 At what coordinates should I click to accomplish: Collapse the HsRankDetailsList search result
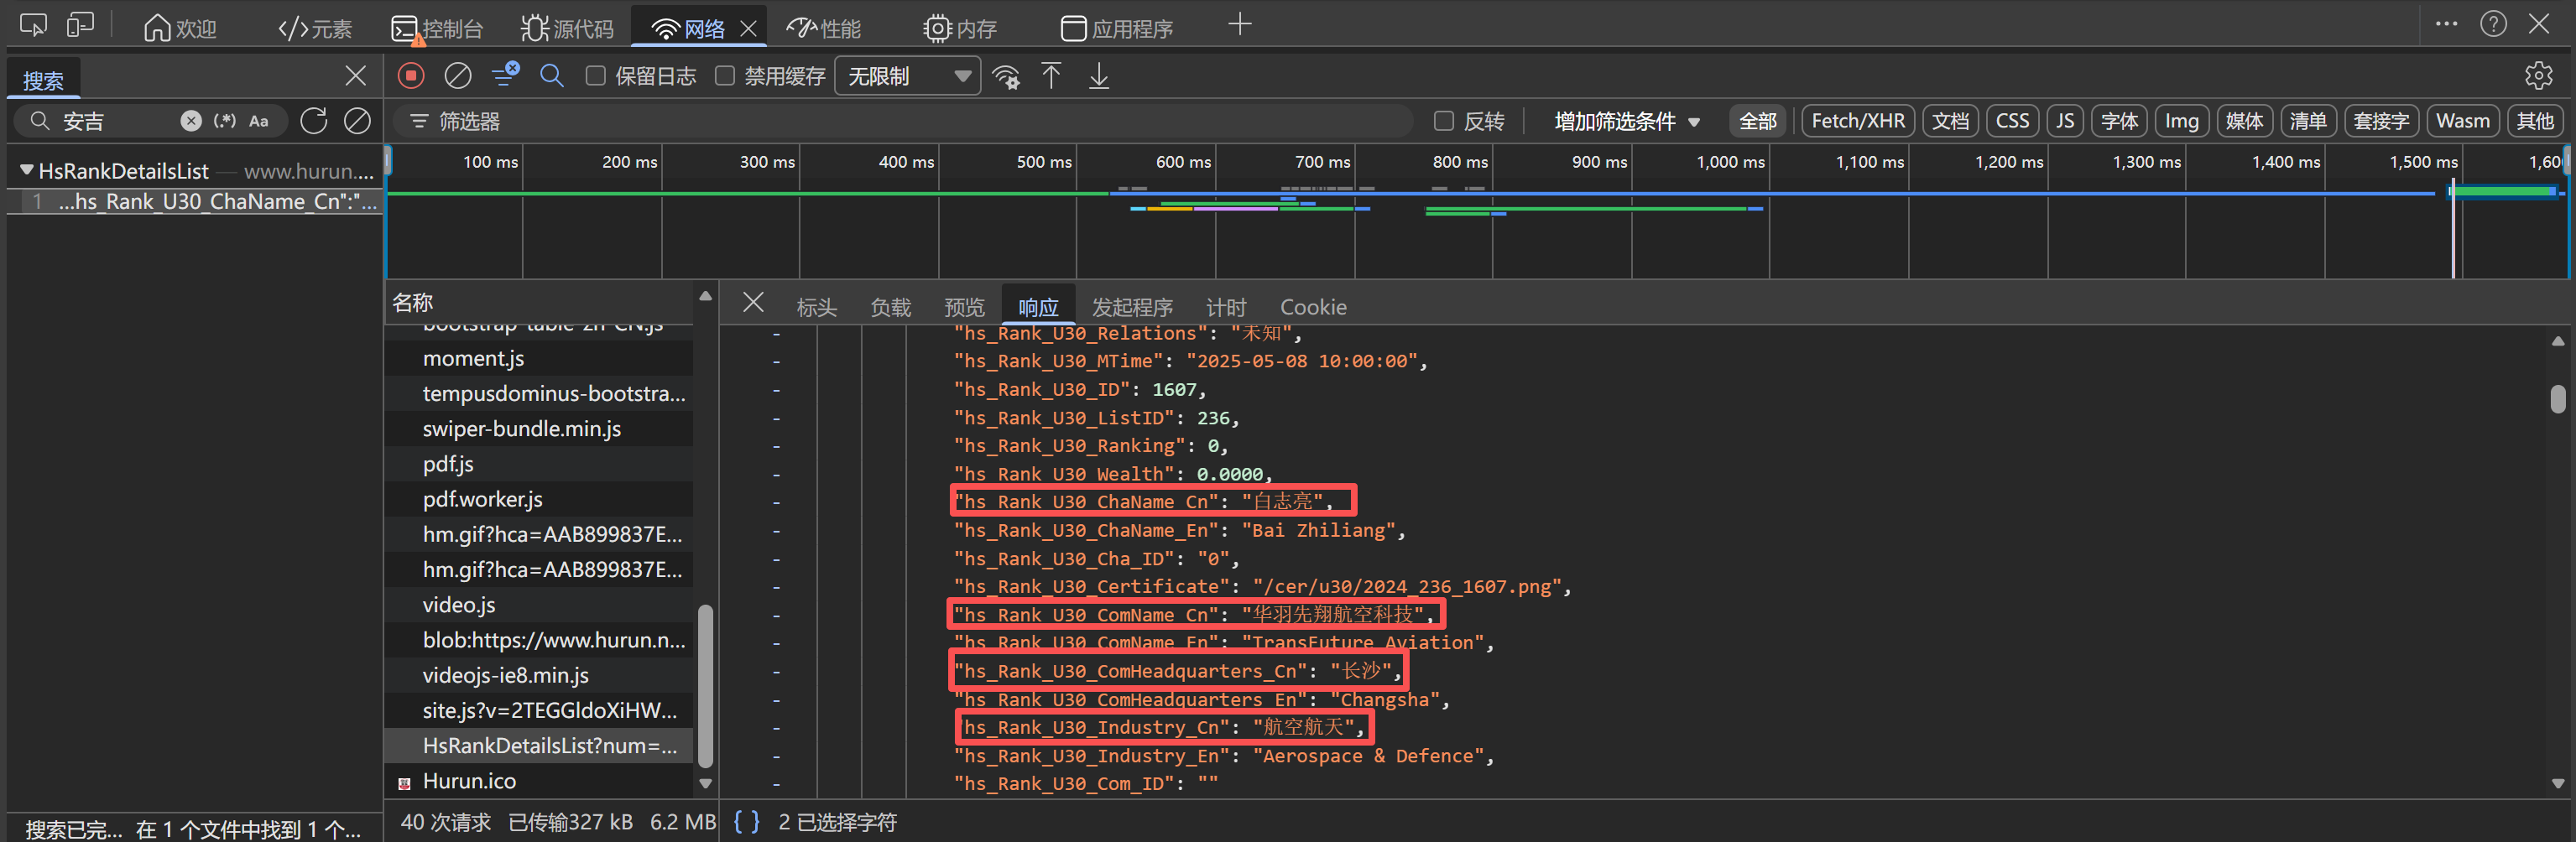[x=27, y=171]
